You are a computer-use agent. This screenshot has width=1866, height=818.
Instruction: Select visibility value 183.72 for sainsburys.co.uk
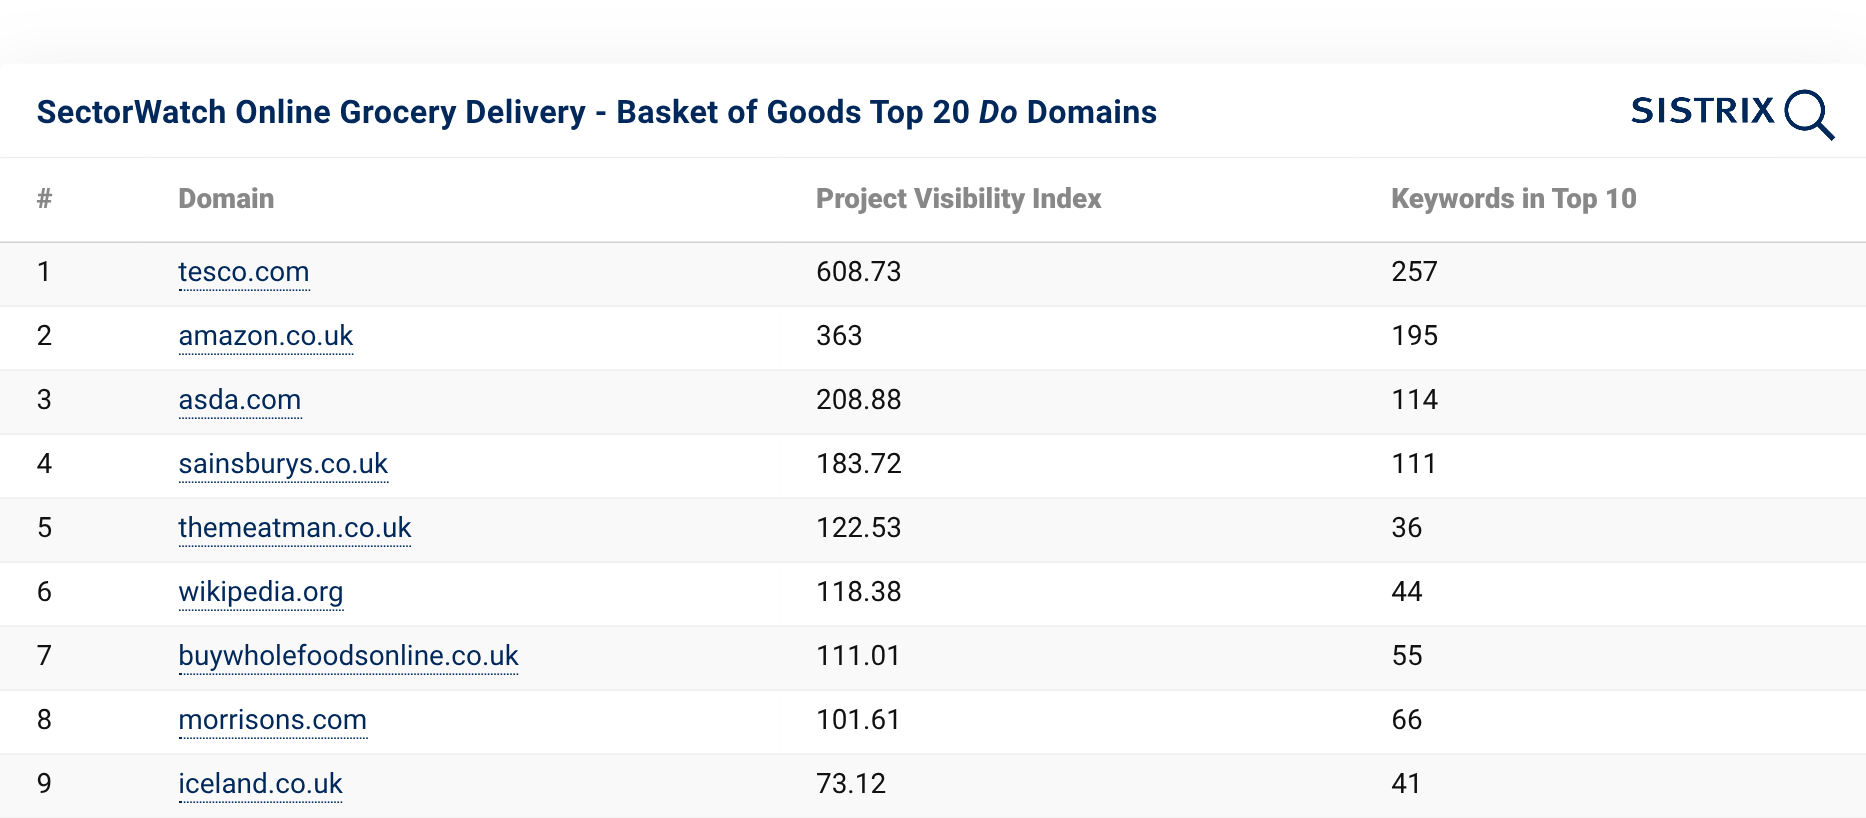pos(859,464)
